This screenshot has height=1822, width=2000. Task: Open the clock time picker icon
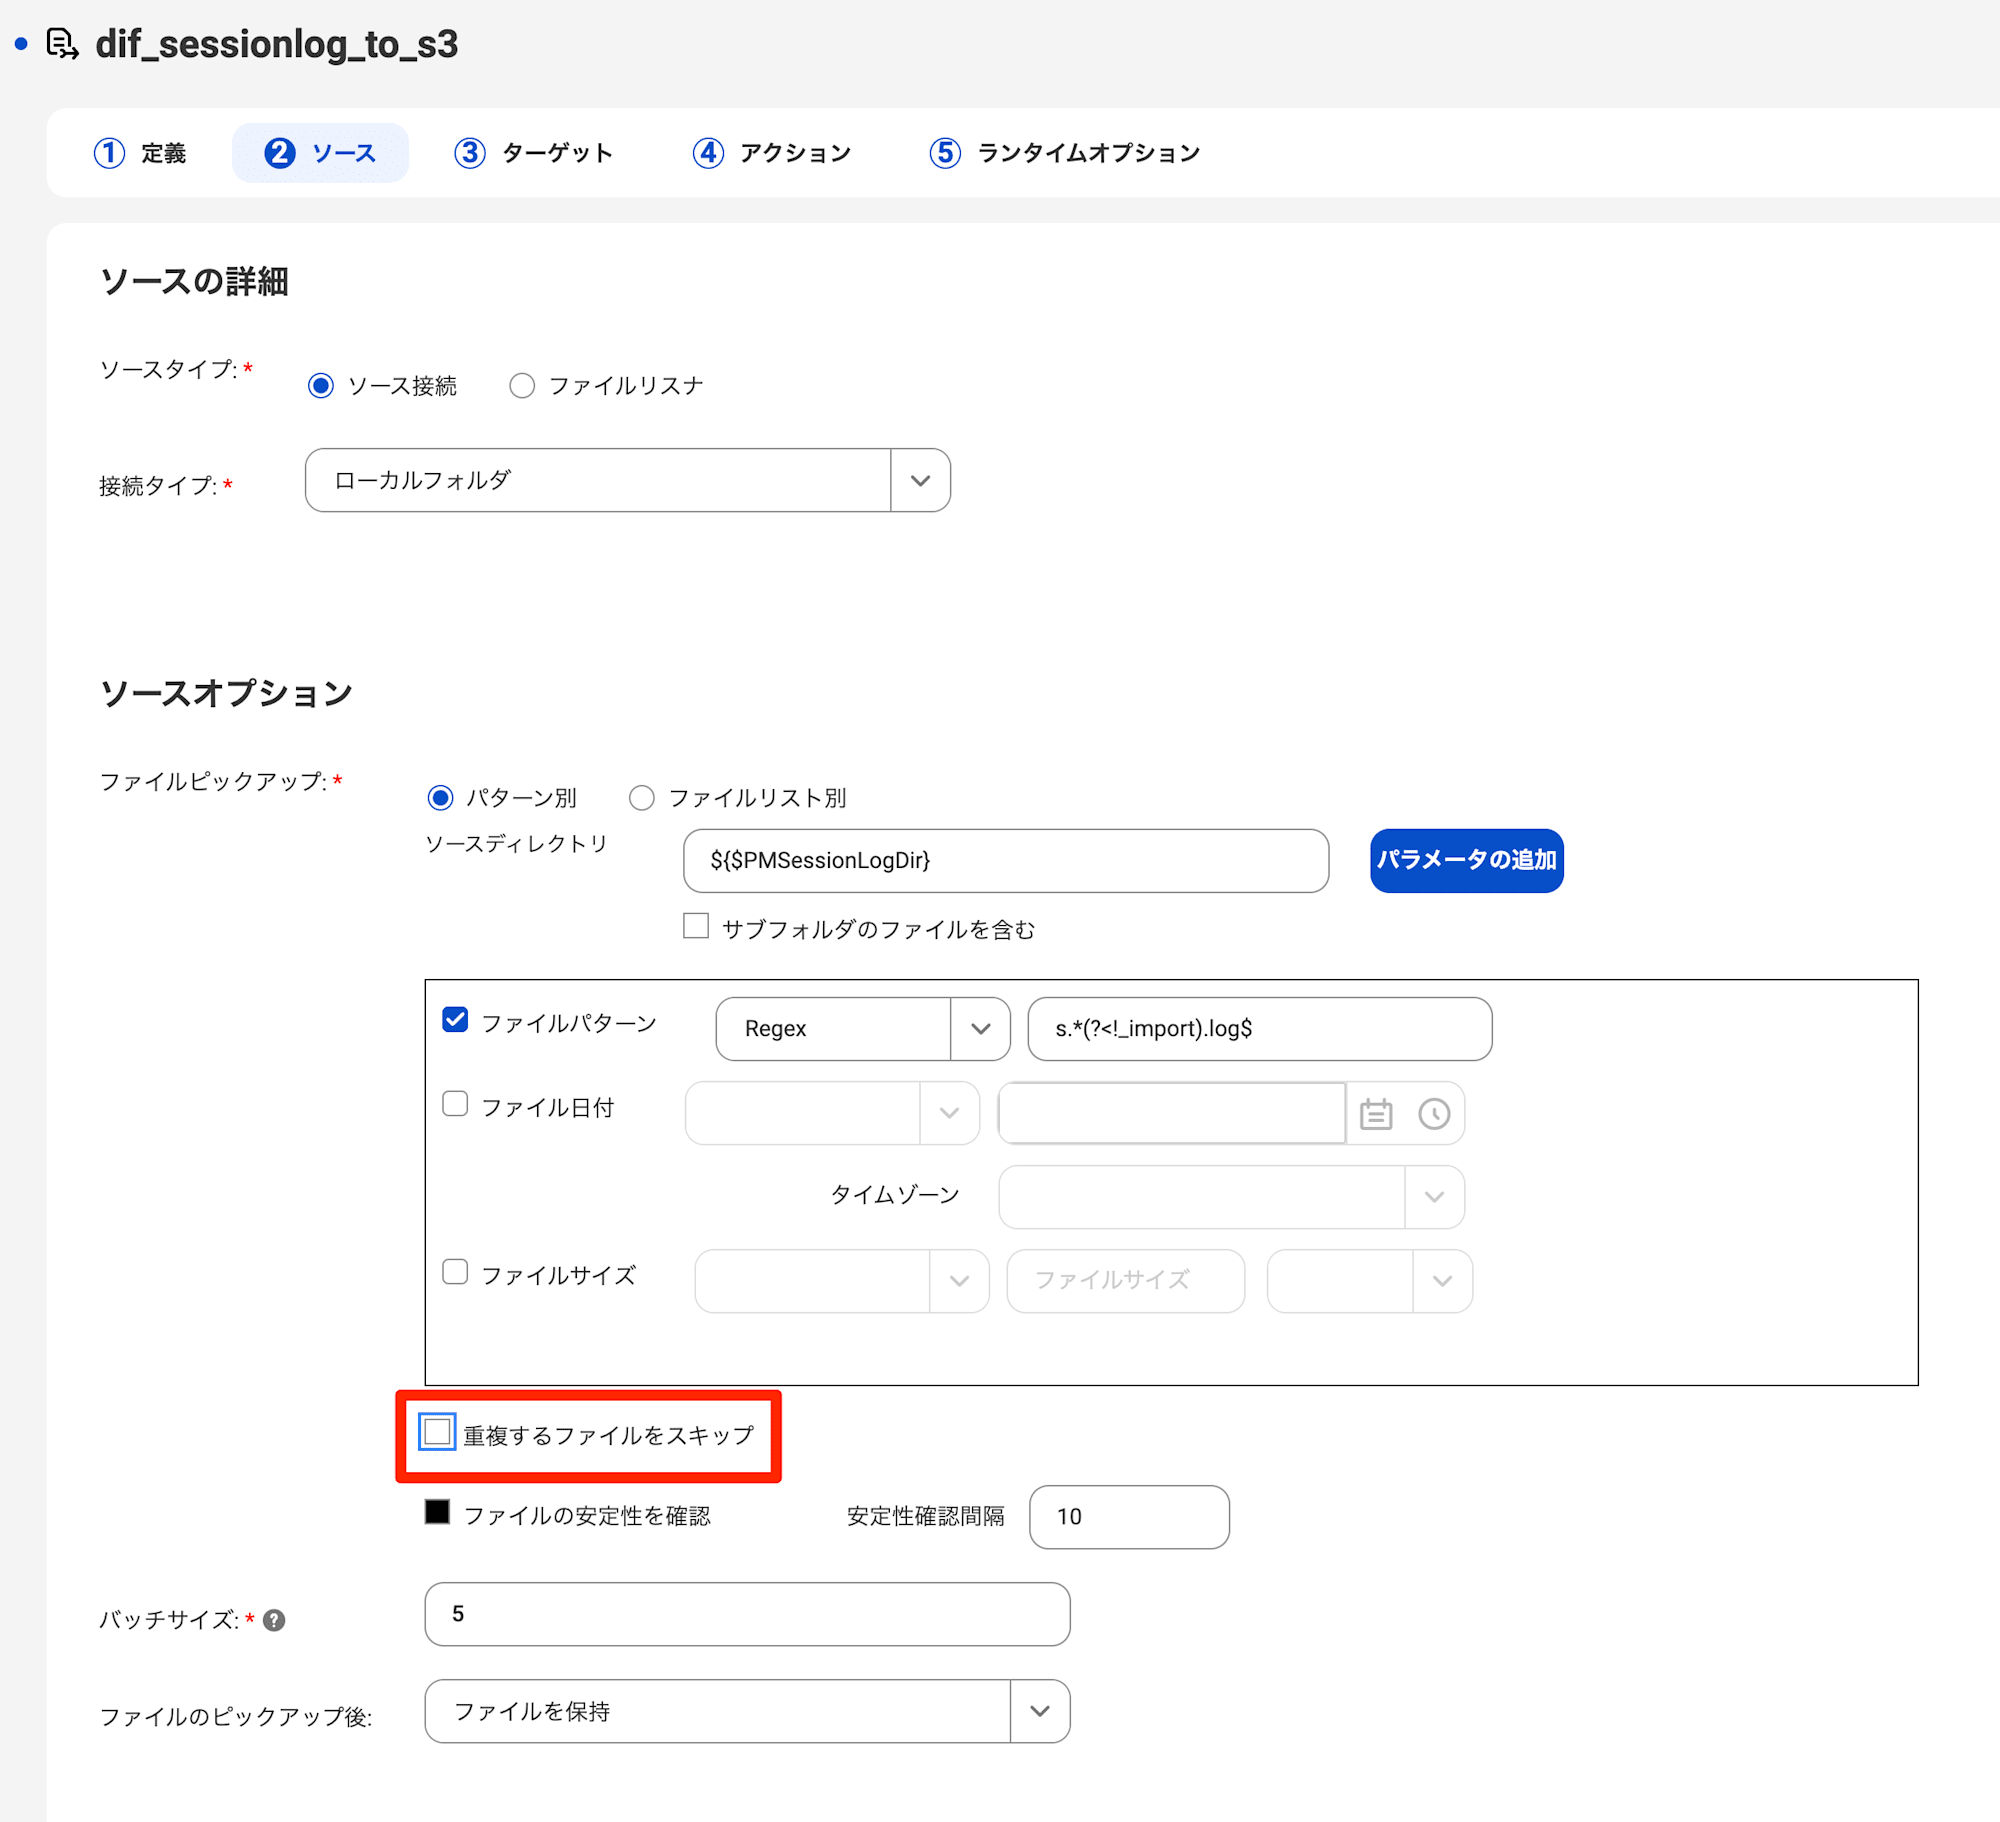point(1434,1113)
